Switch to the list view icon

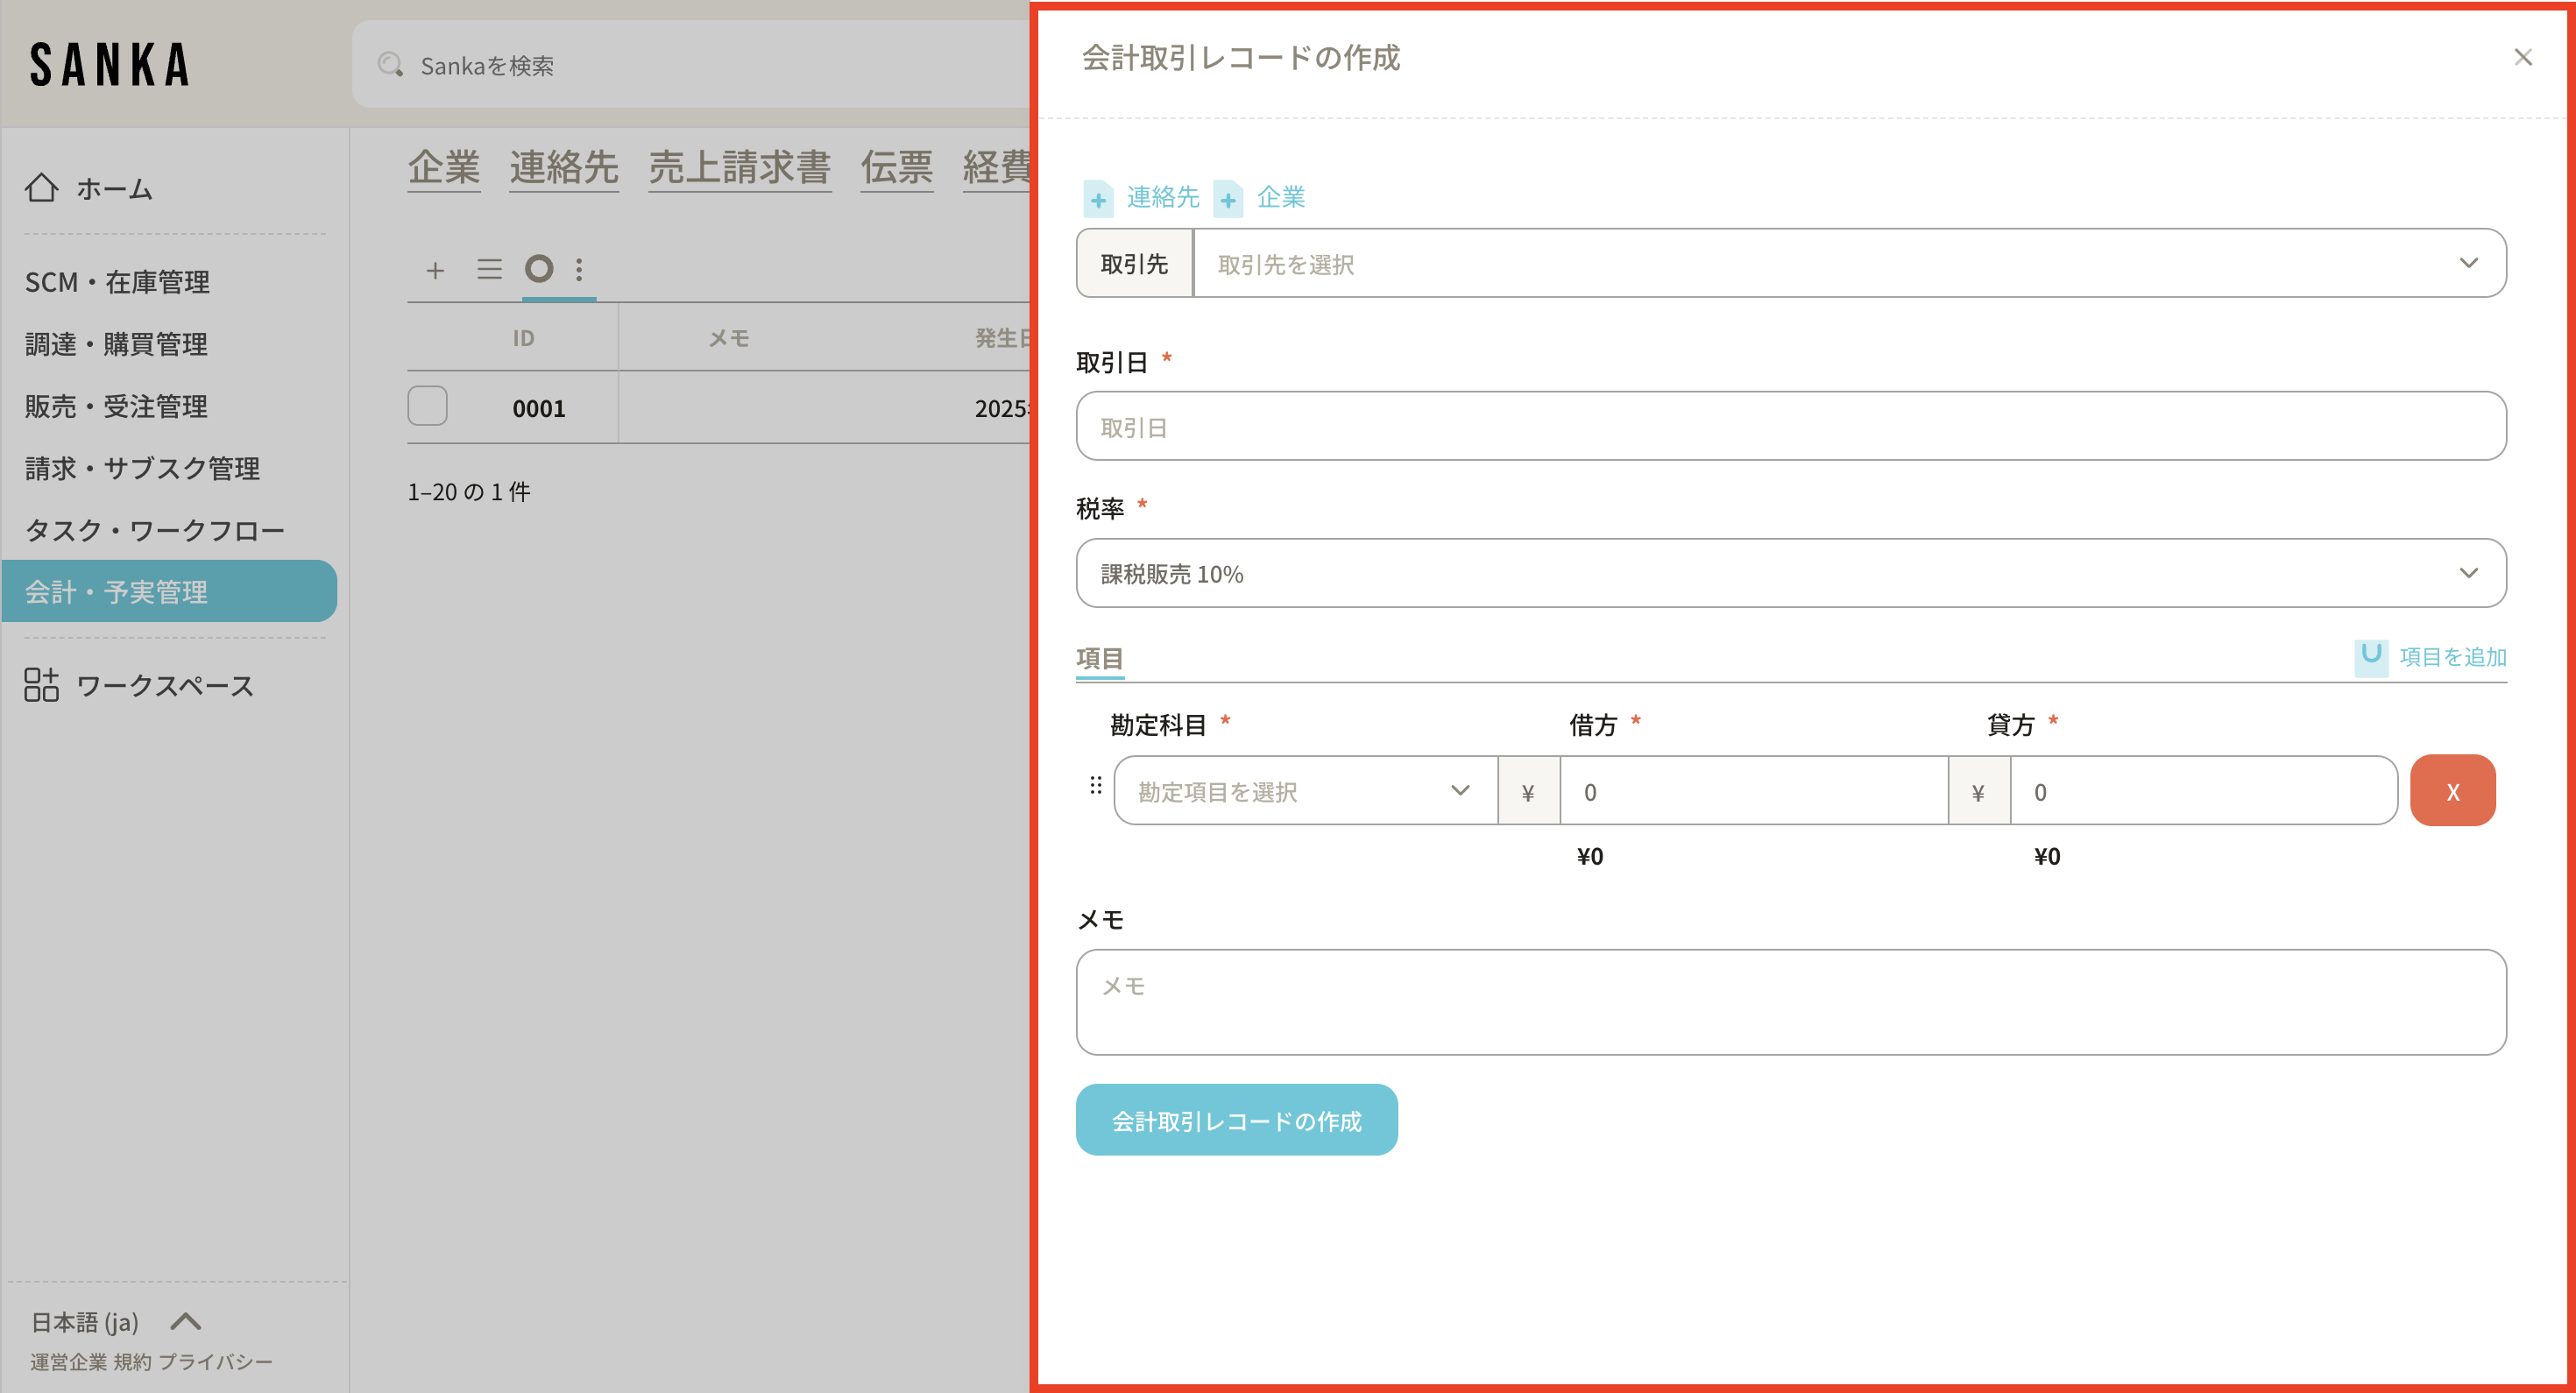click(x=489, y=270)
